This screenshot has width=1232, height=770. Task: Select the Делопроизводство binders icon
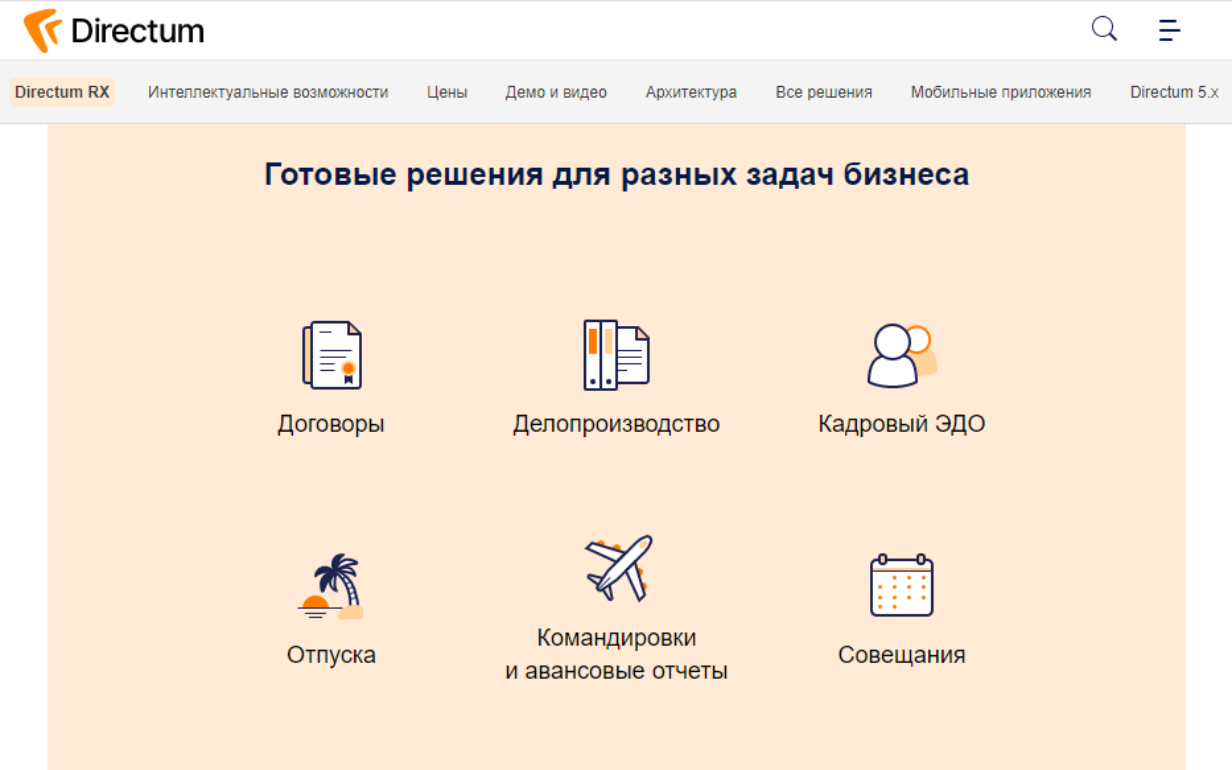point(616,353)
